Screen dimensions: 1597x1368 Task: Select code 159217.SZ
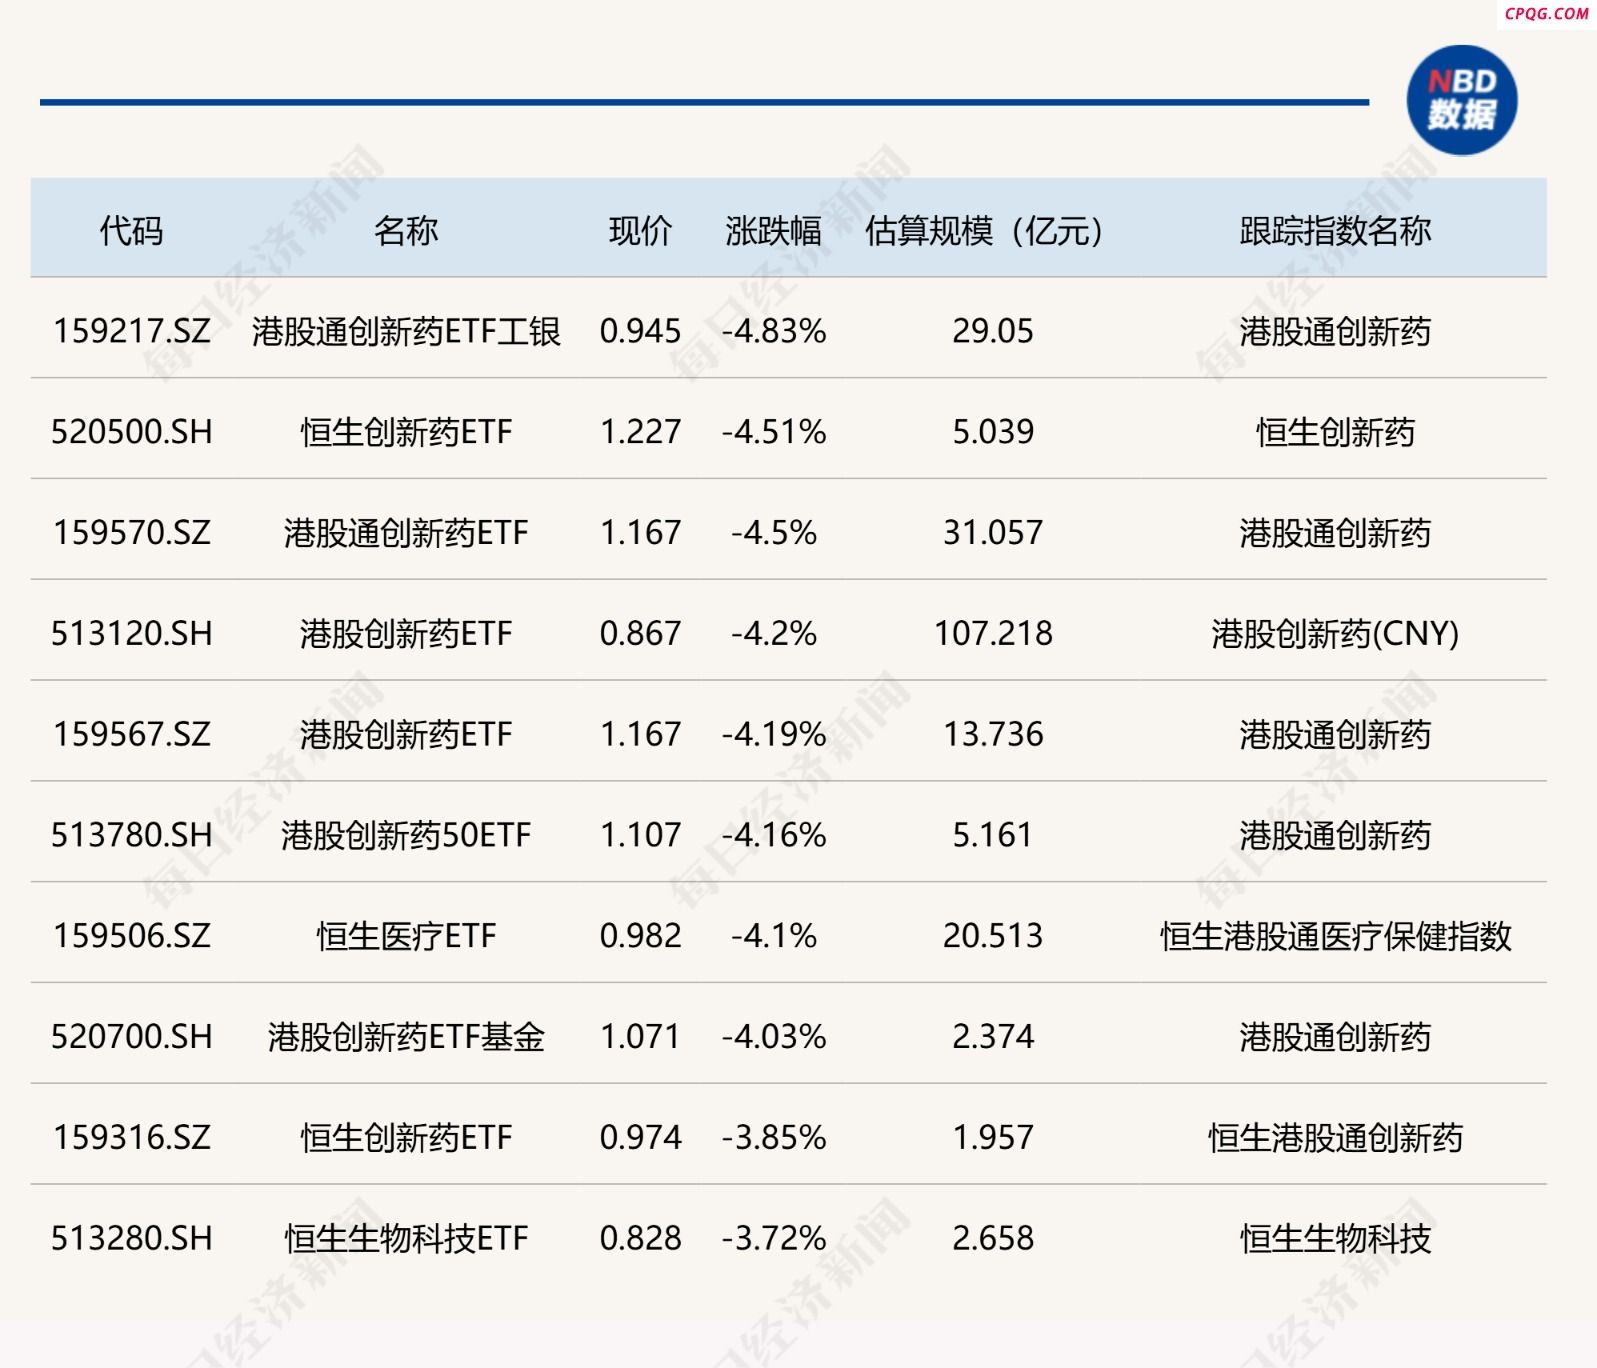click(x=132, y=331)
